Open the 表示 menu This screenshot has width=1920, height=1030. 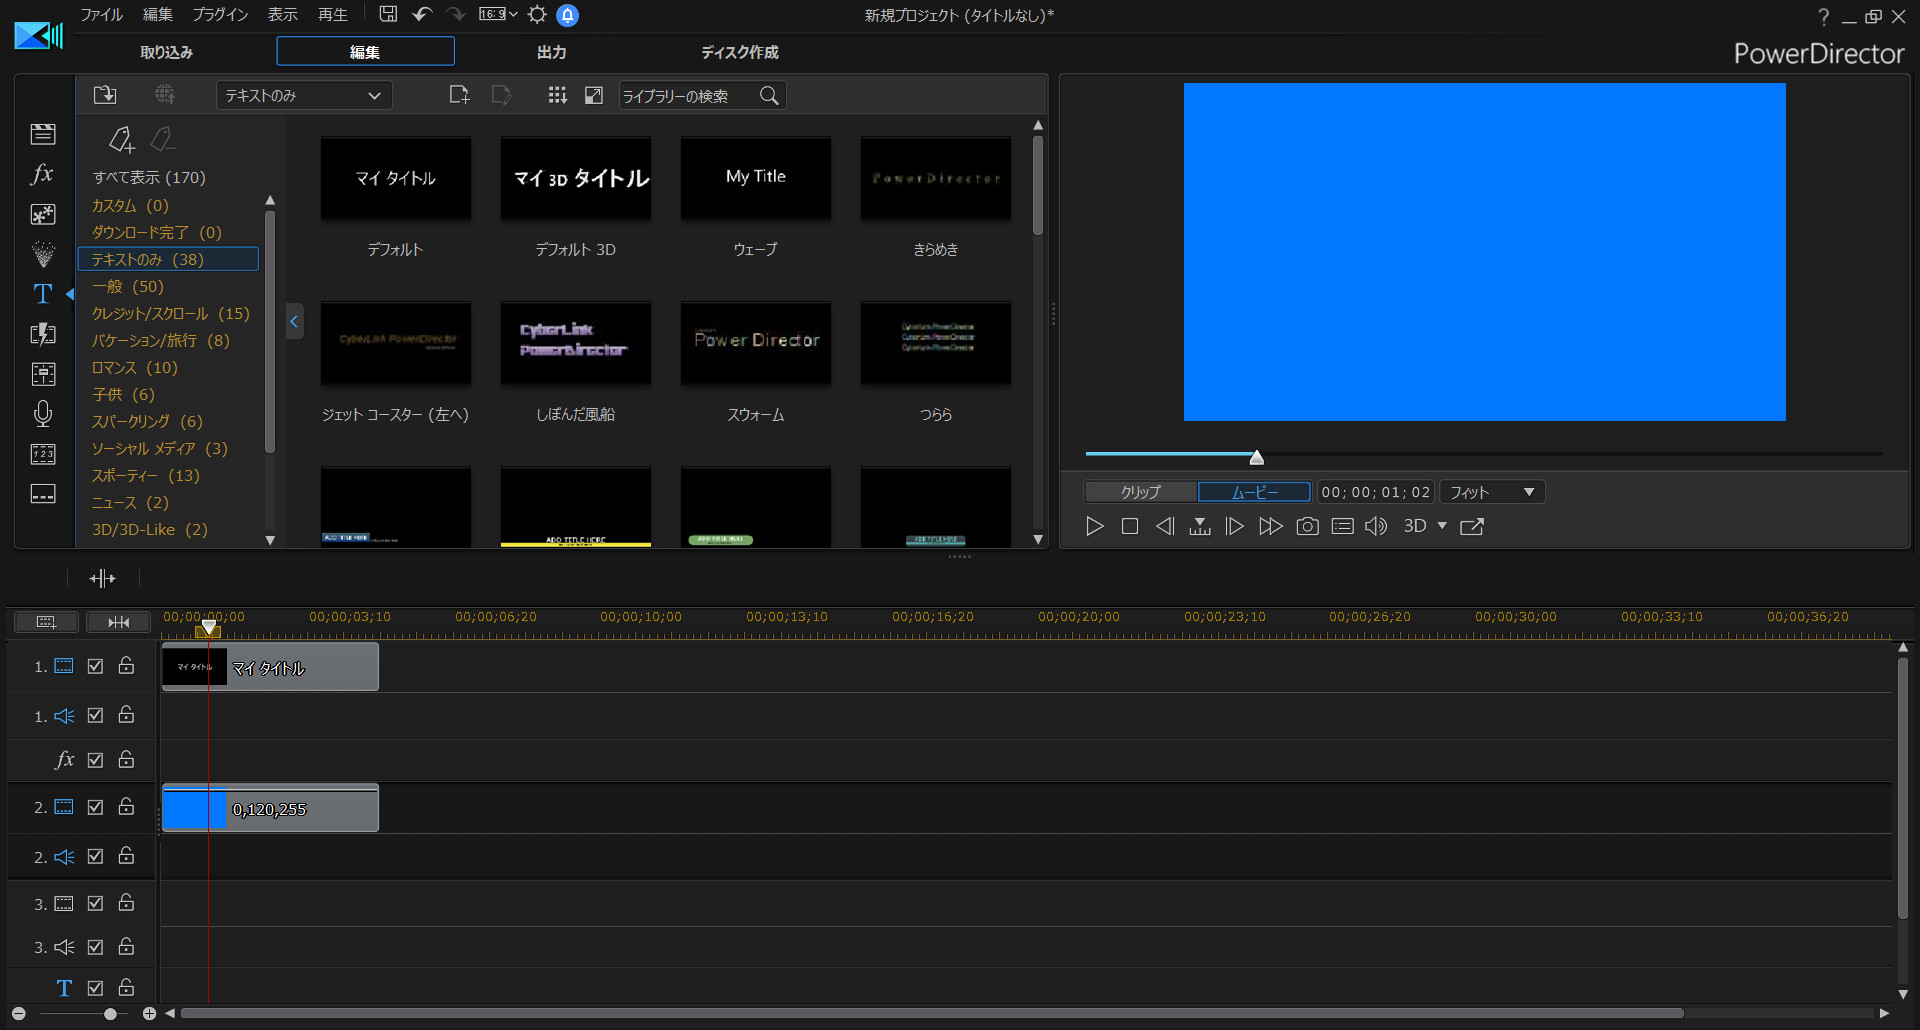(x=283, y=14)
